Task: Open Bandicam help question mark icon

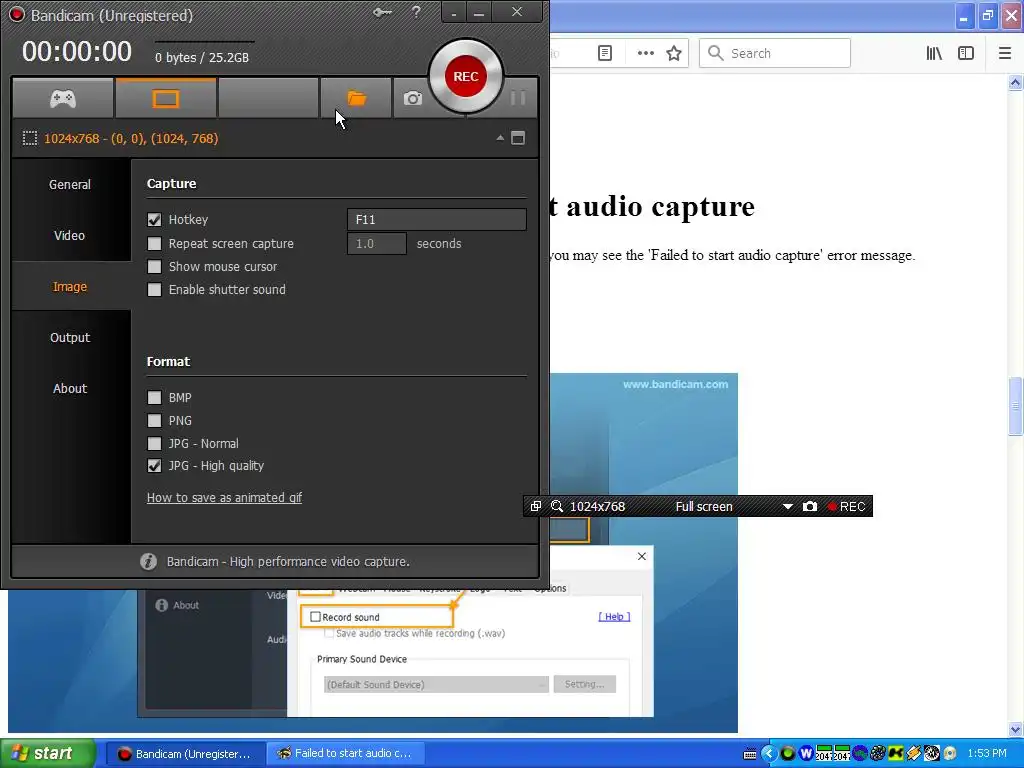Action: (x=416, y=12)
